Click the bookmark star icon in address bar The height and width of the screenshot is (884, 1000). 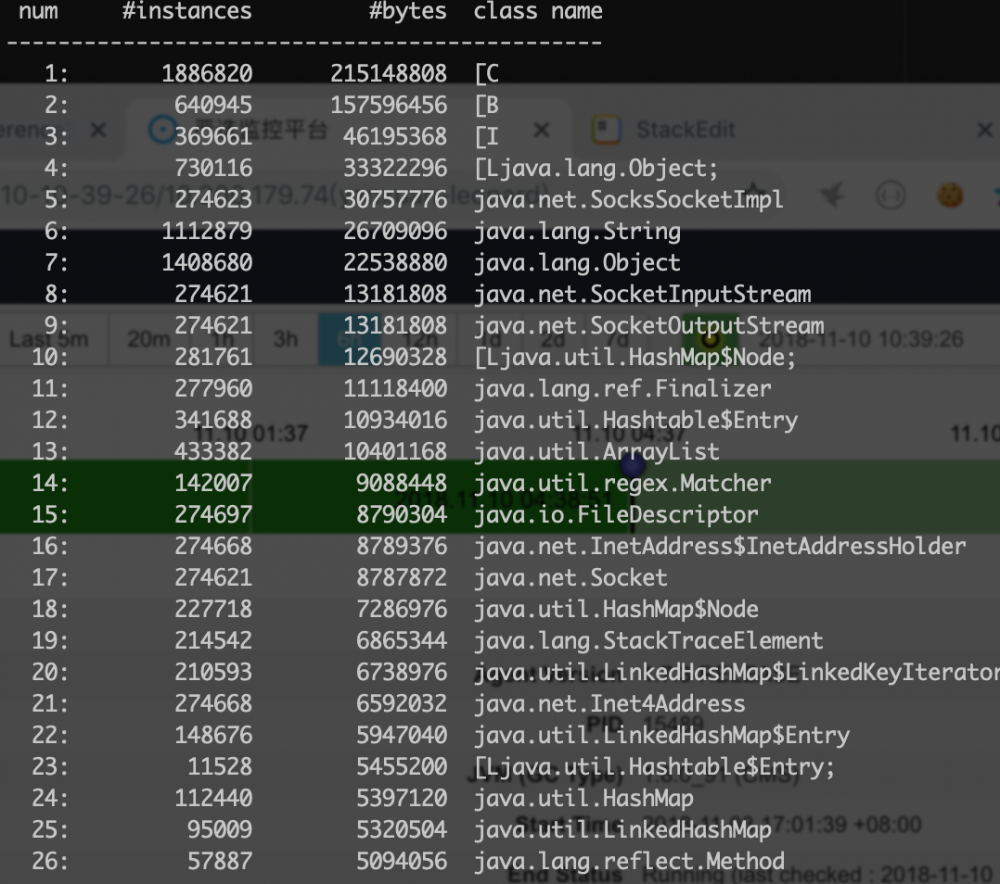(x=754, y=193)
